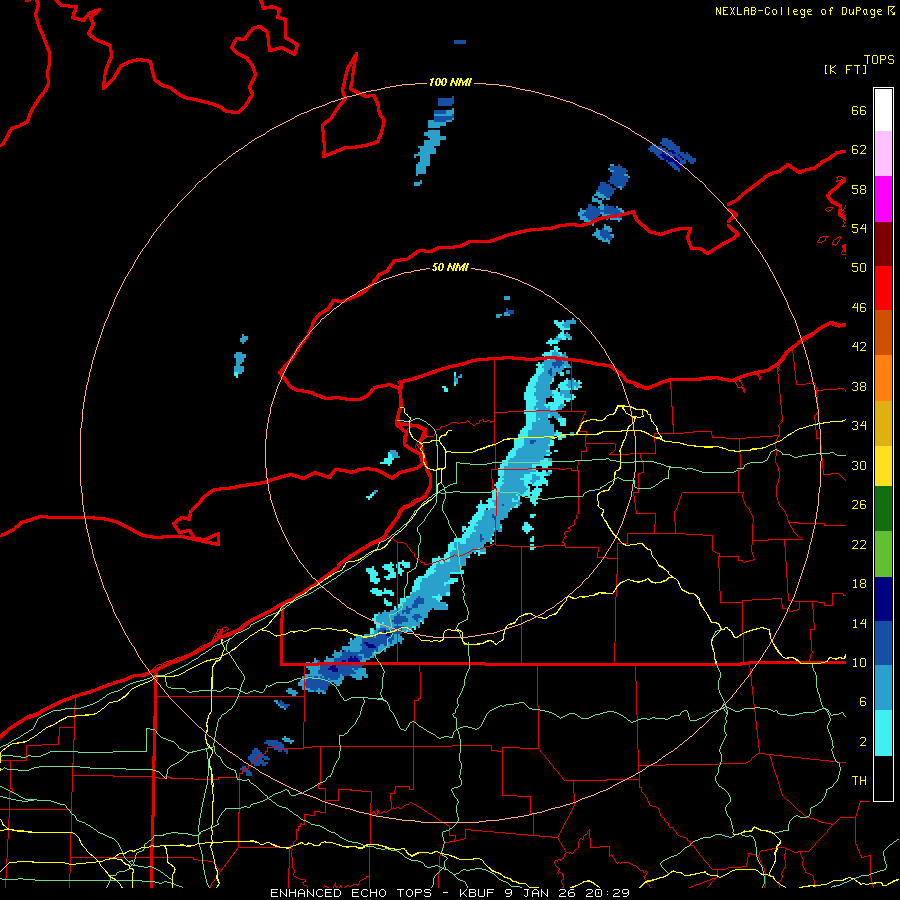Pick the dark orange legend swatch
900x900 pixels.
pos(883,332)
